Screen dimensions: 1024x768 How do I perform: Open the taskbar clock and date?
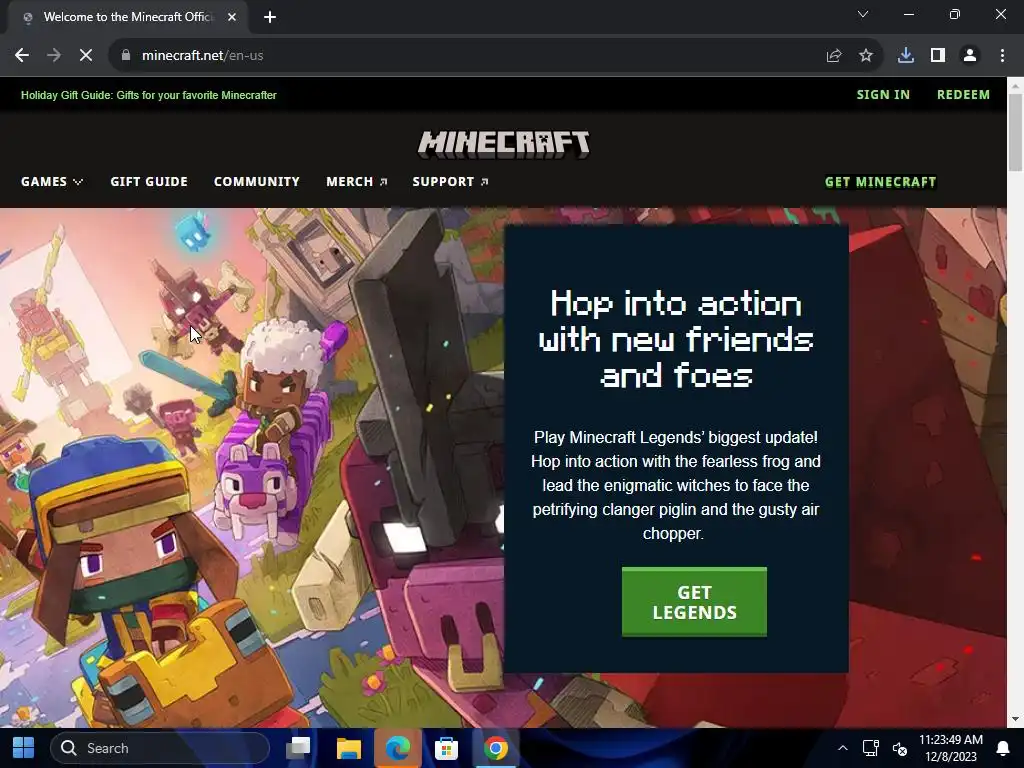coord(950,748)
